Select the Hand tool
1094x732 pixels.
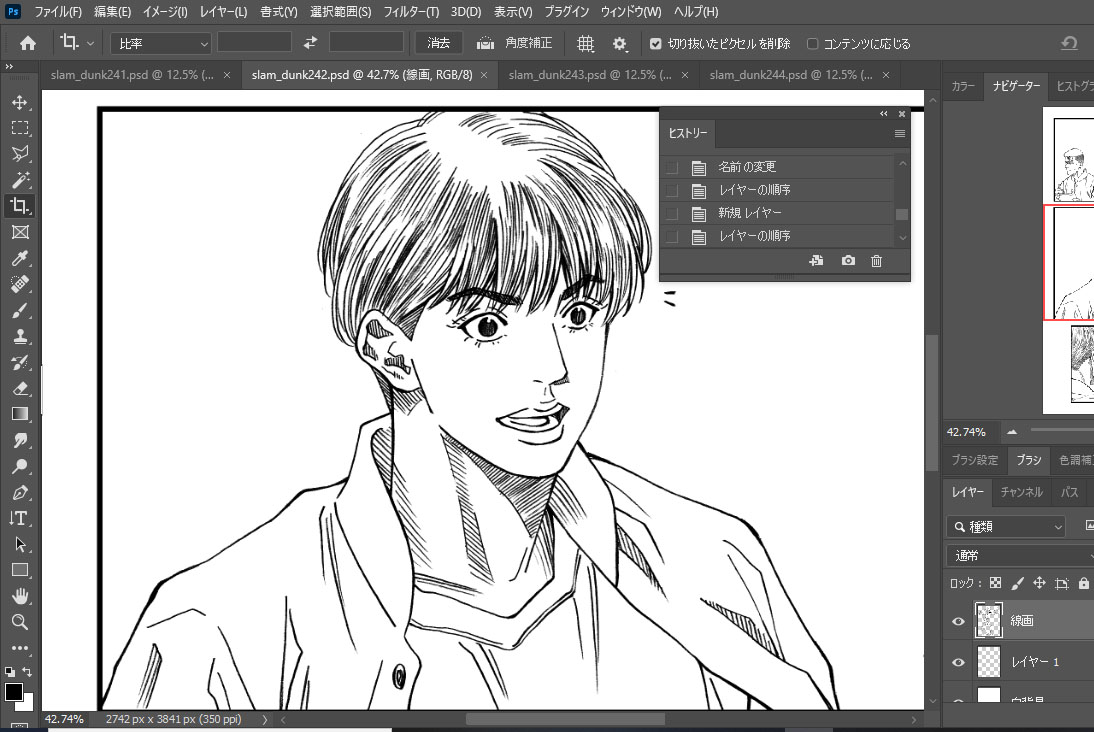pos(20,596)
